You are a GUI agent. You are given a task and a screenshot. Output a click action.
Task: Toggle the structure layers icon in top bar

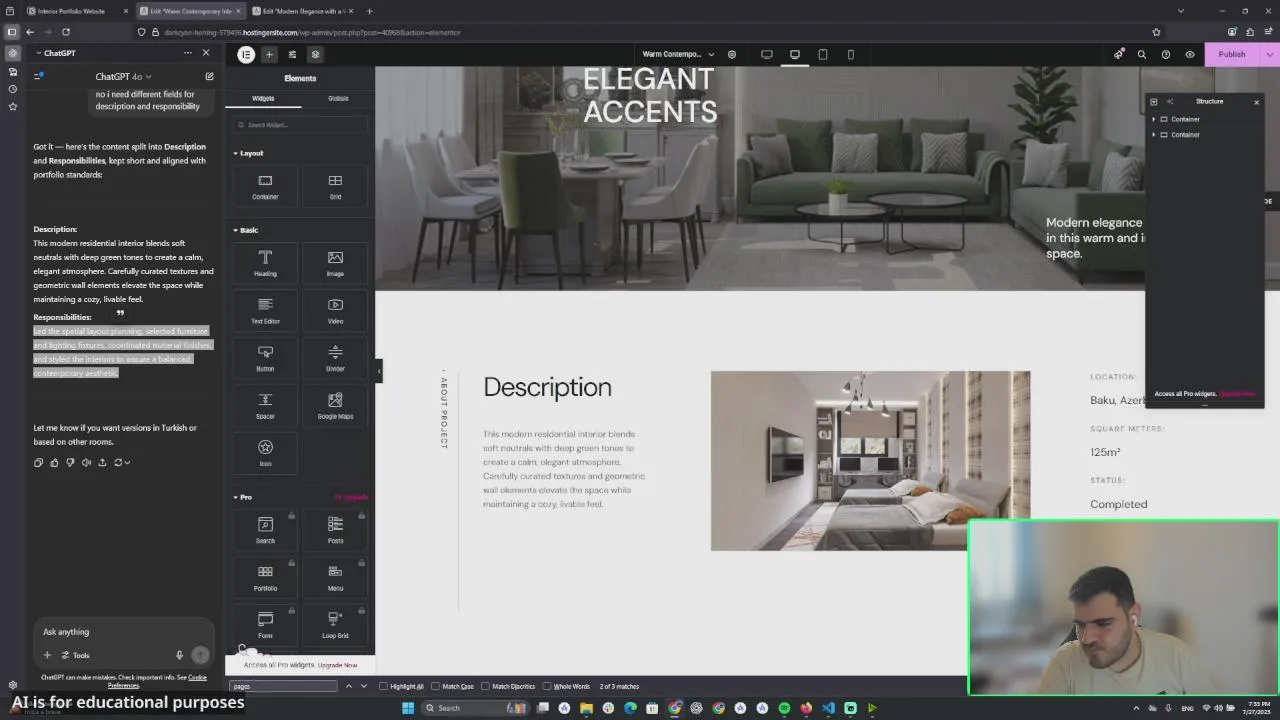315,54
